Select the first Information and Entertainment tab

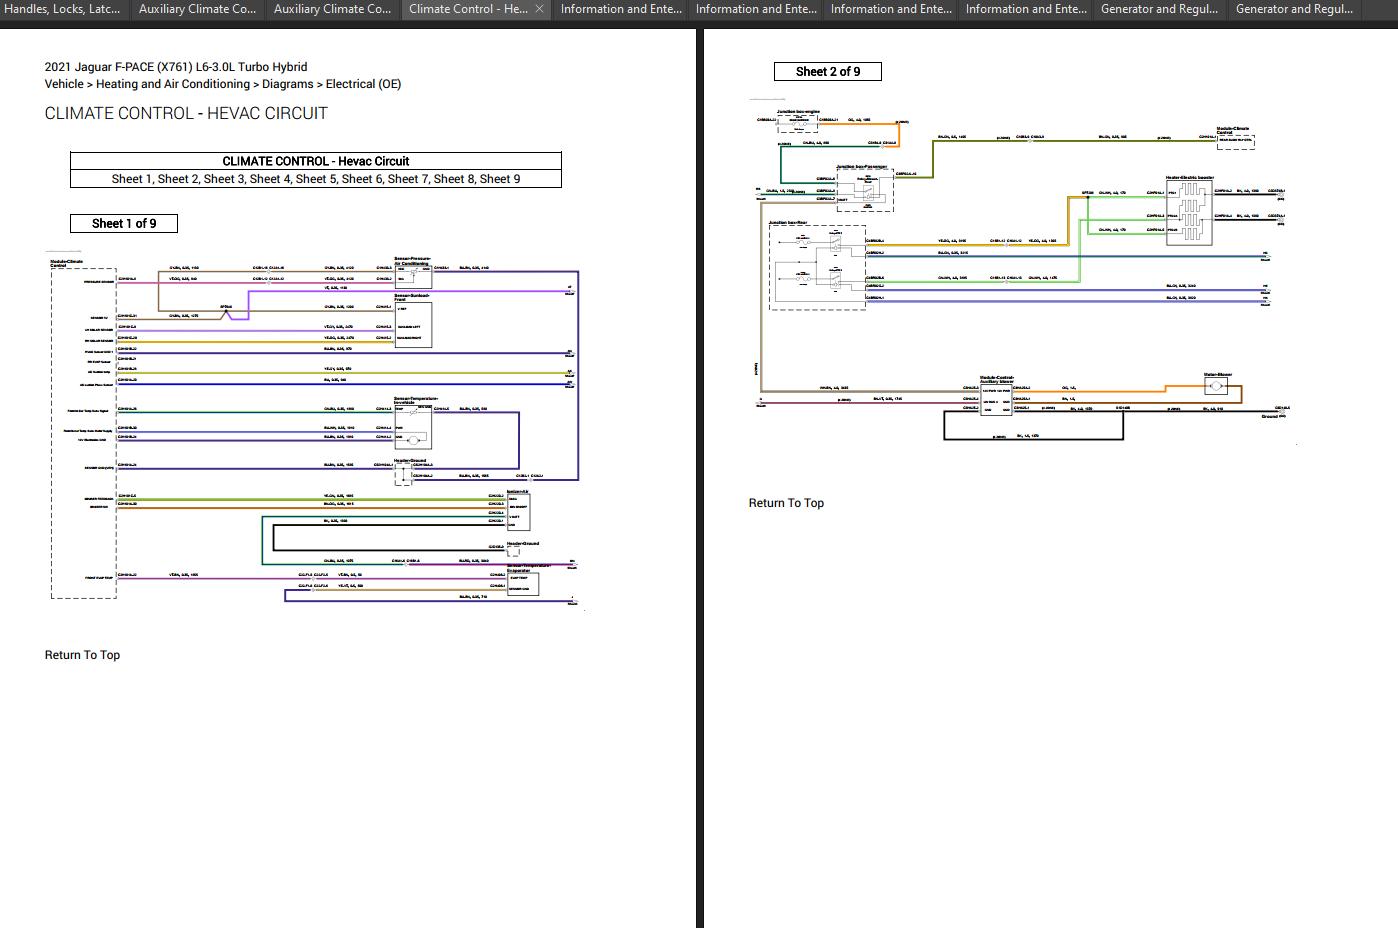pos(621,9)
